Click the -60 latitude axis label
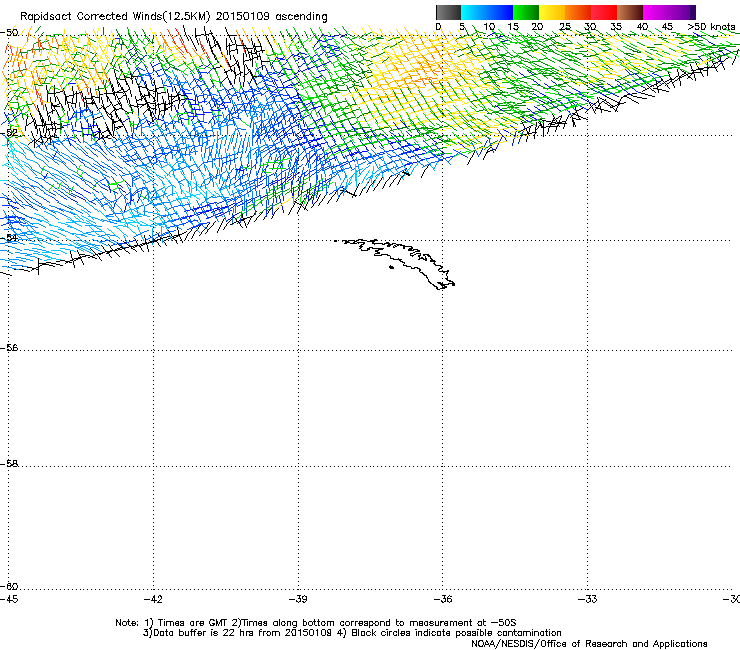740x650 pixels. point(9,586)
